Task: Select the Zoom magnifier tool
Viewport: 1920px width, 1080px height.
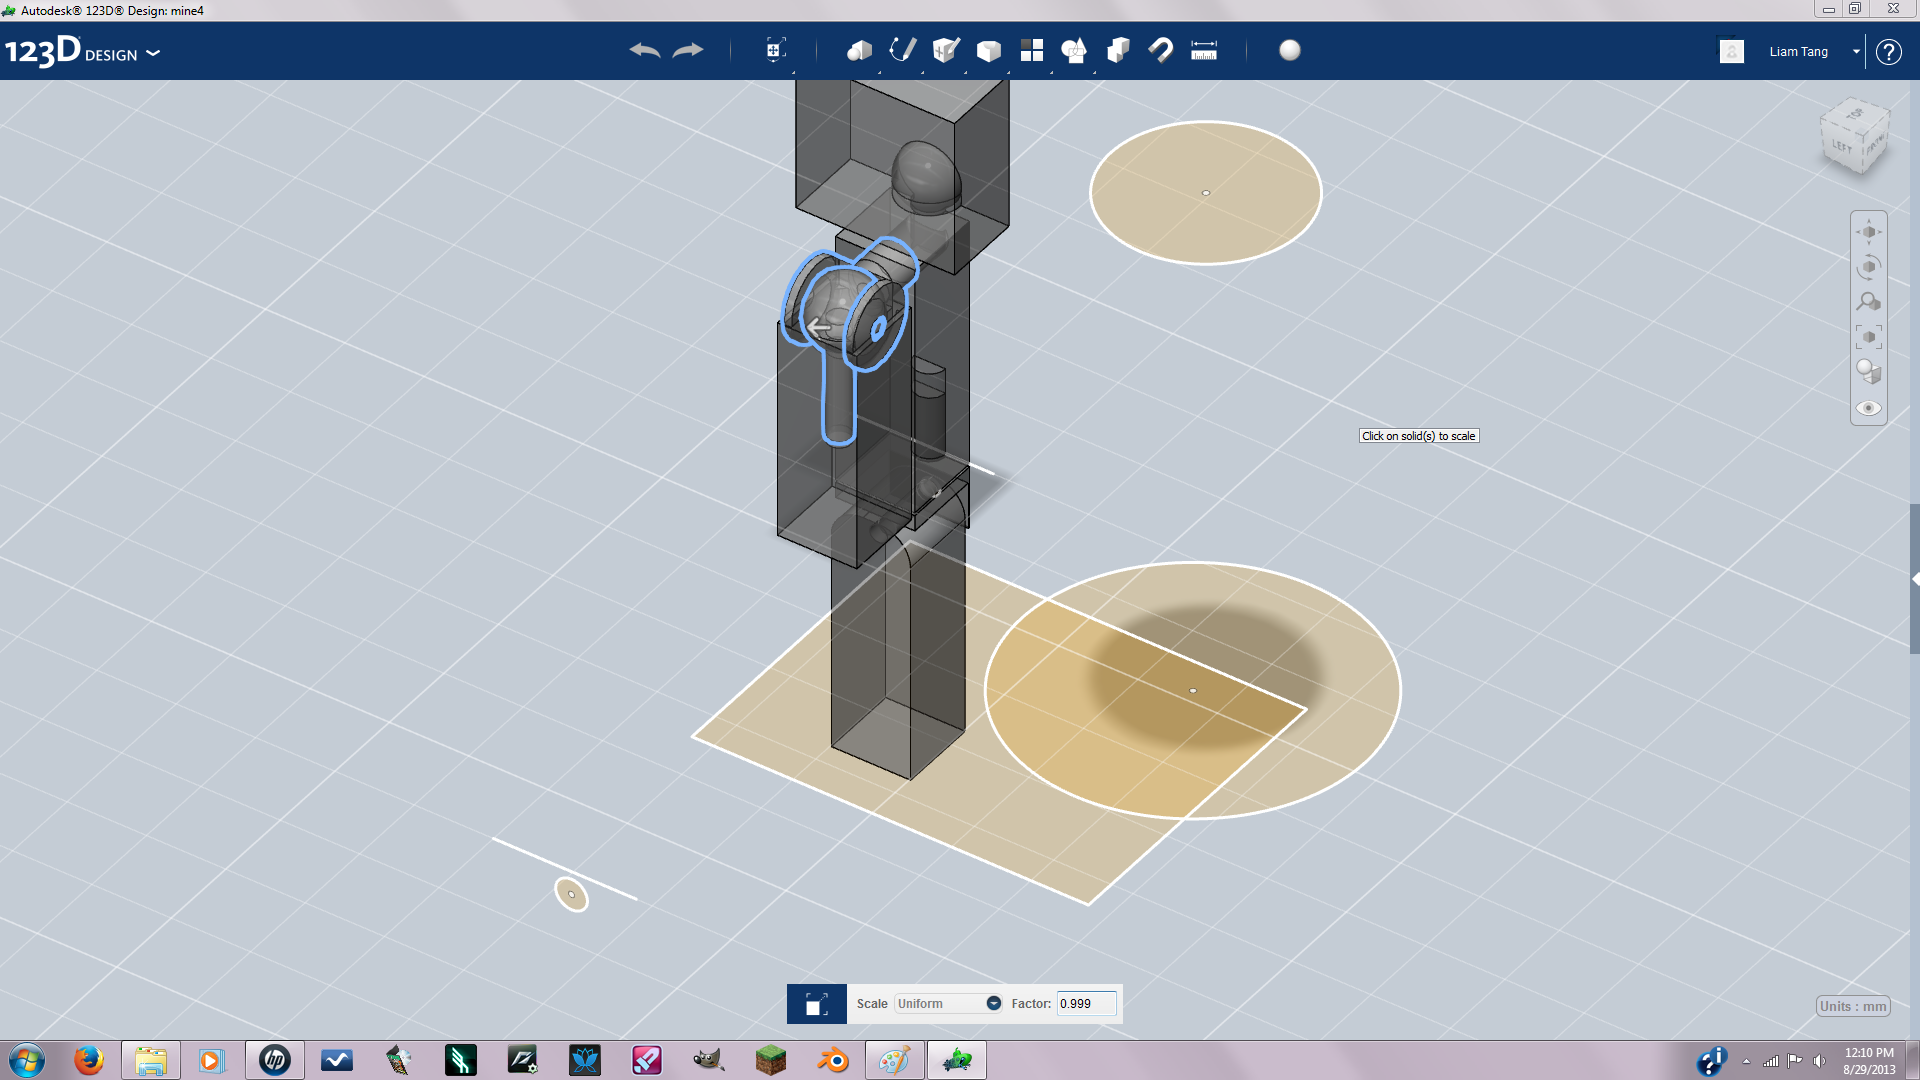Action: click(1869, 302)
